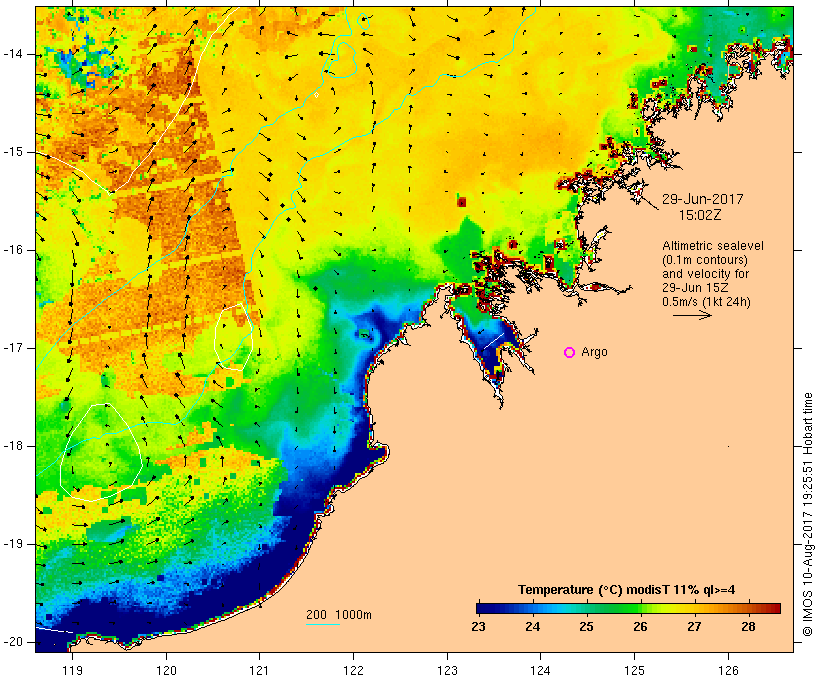Click the IMOS copyright timestamp text
820x680 pixels.
pos(808,515)
